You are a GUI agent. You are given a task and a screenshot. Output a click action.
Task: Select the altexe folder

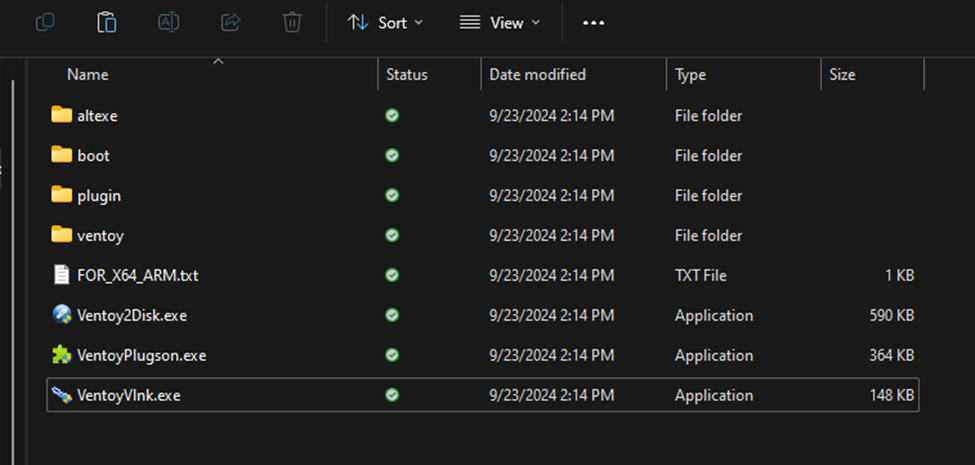pyautogui.click(x=97, y=116)
